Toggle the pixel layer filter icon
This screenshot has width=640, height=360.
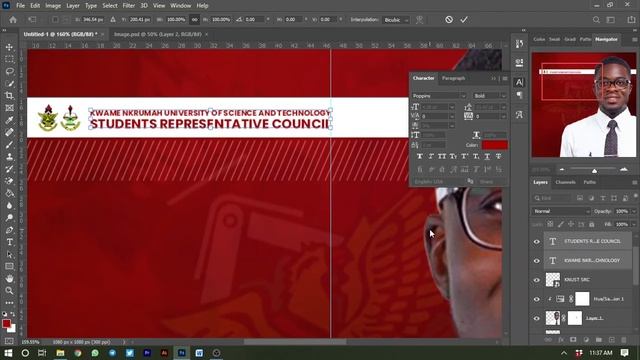tap(580, 198)
